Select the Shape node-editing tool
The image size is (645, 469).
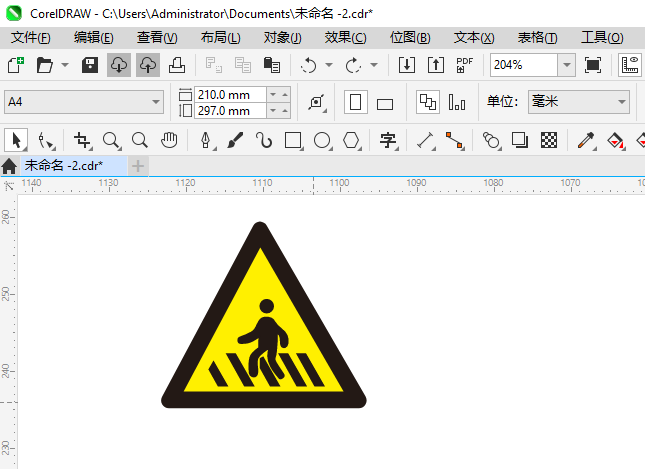pos(46,141)
